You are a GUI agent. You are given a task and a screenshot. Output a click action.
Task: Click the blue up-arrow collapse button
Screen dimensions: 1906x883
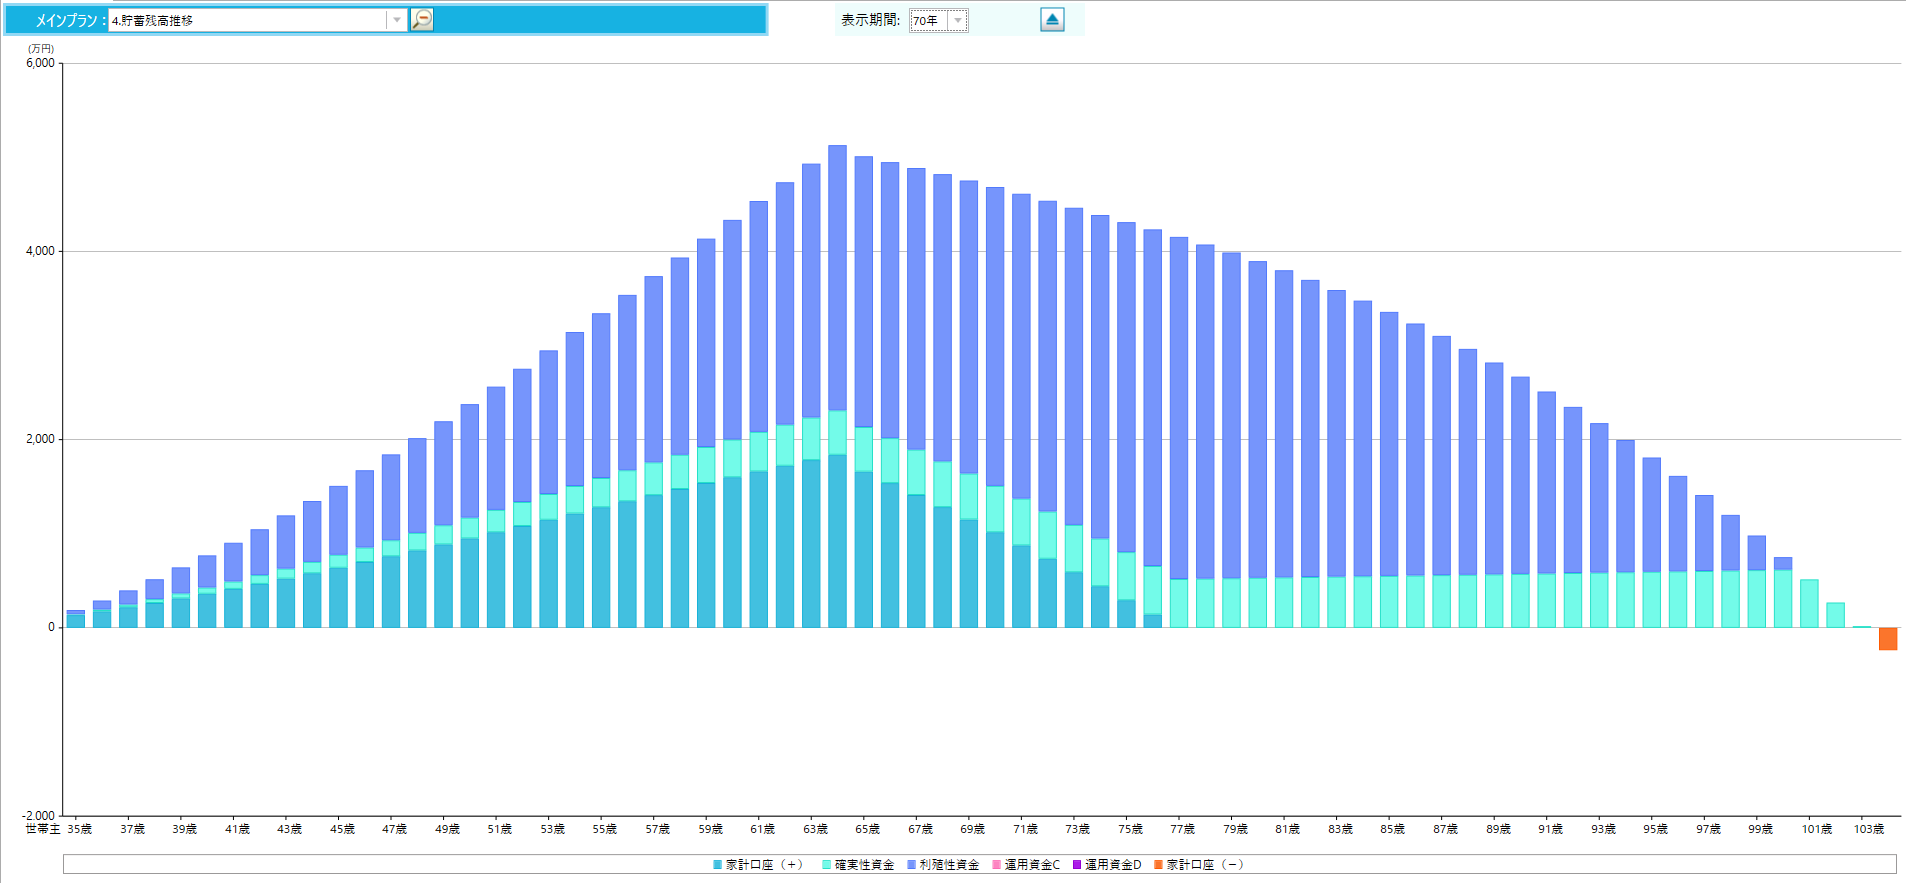click(x=1052, y=20)
